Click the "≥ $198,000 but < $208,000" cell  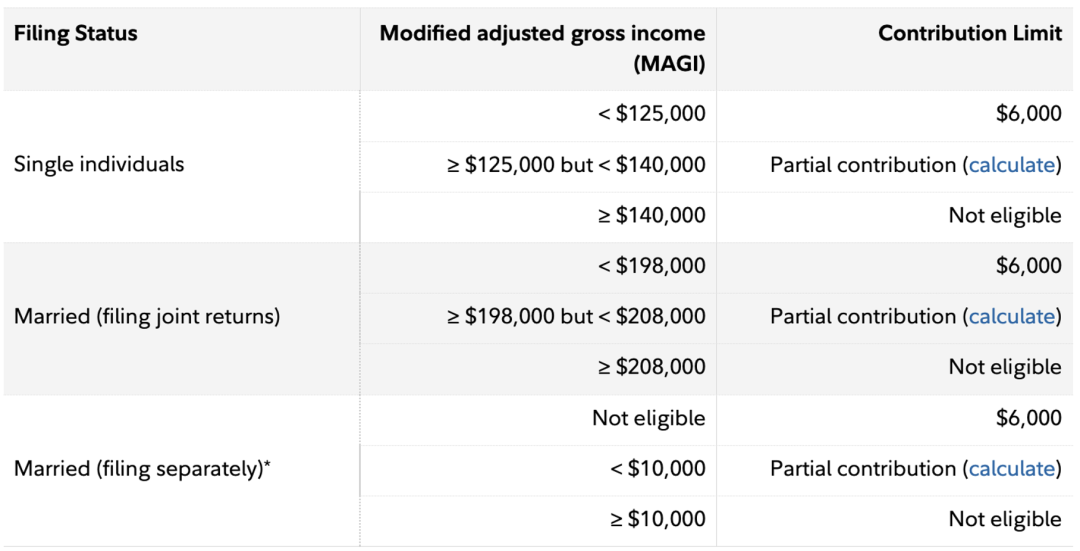click(576, 317)
